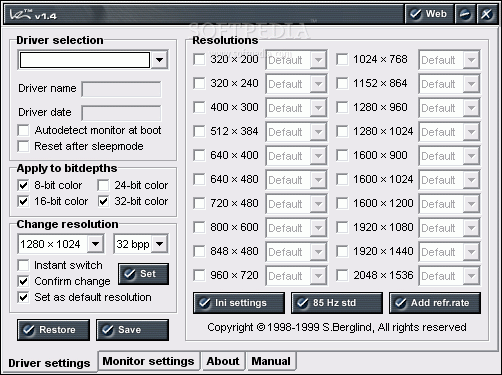Image resolution: width=502 pixels, height=375 pixels.
Task: Click the Restore button
Action: 53,330
